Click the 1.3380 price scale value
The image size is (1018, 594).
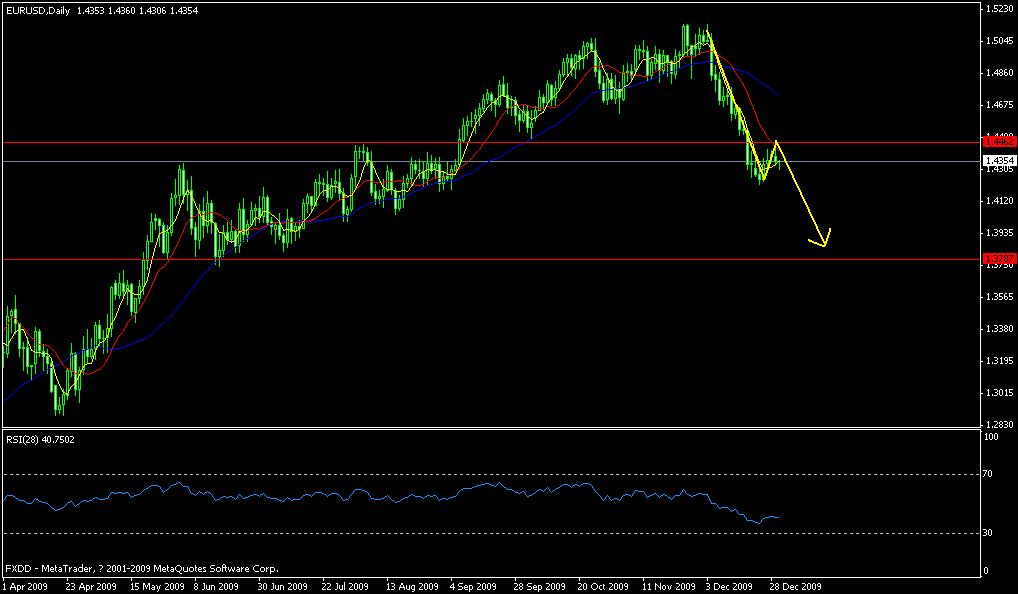(x=1000, y=328)
